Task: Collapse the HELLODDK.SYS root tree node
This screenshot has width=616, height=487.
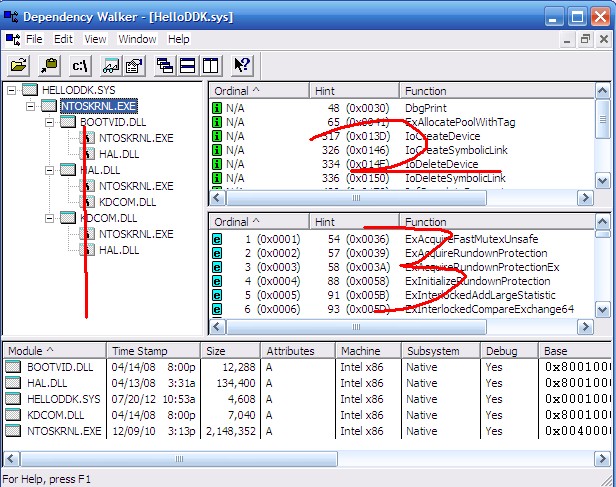Action: click(x=11, y=90)
